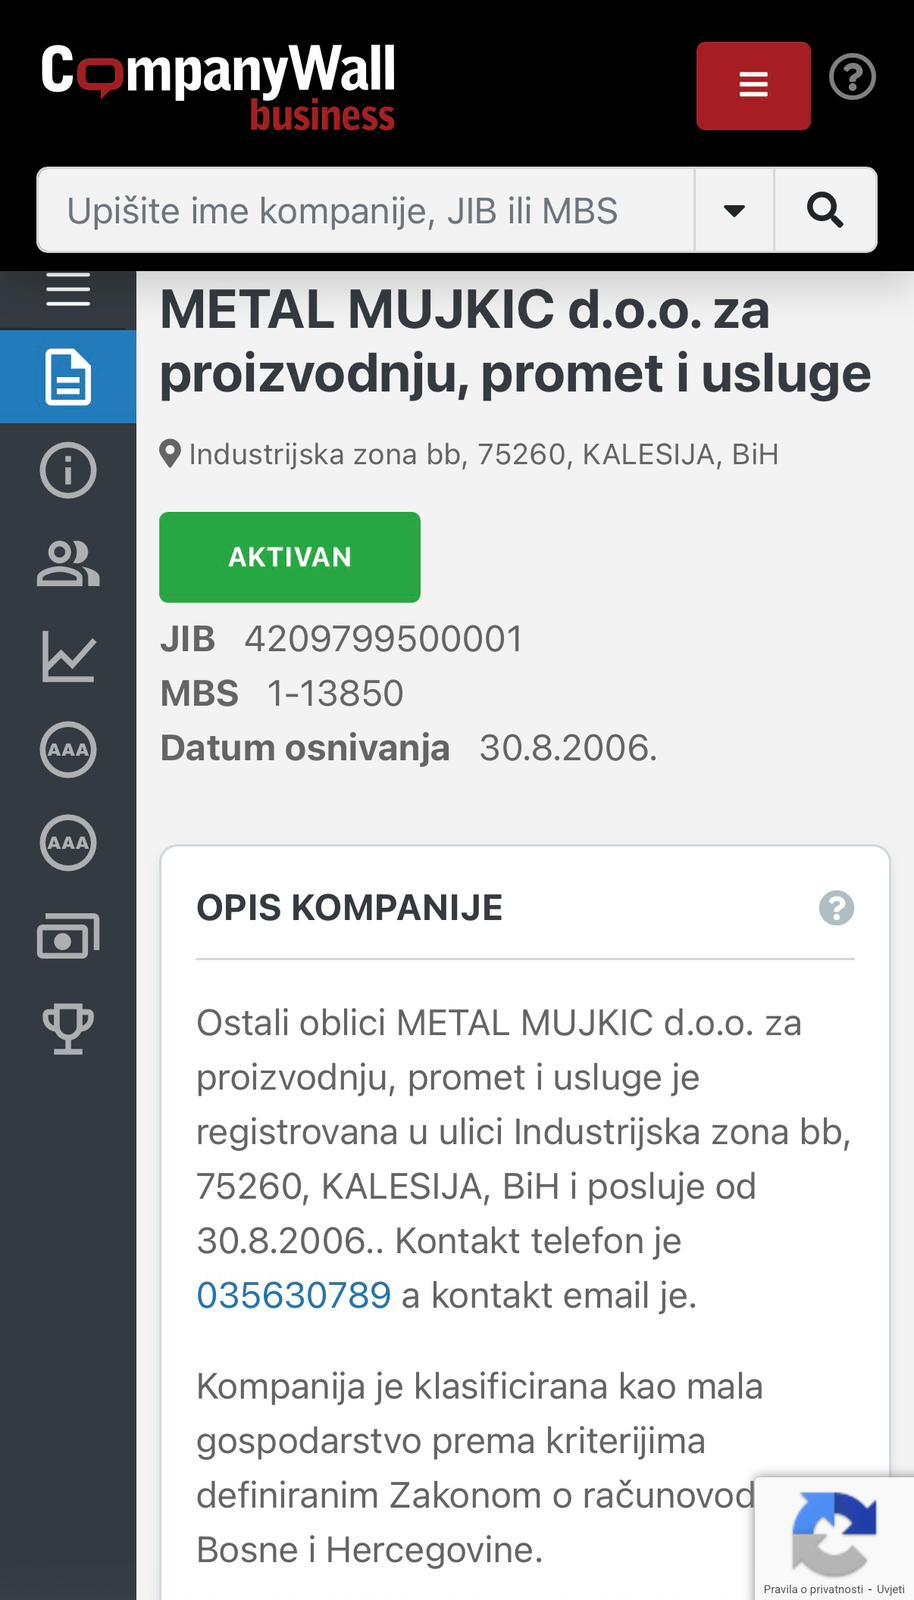The width and height of the screenshot is (914, 1600).
Task: Call phone number 035630789 link
Action: pyautogui.click(x=293, y=1295)
